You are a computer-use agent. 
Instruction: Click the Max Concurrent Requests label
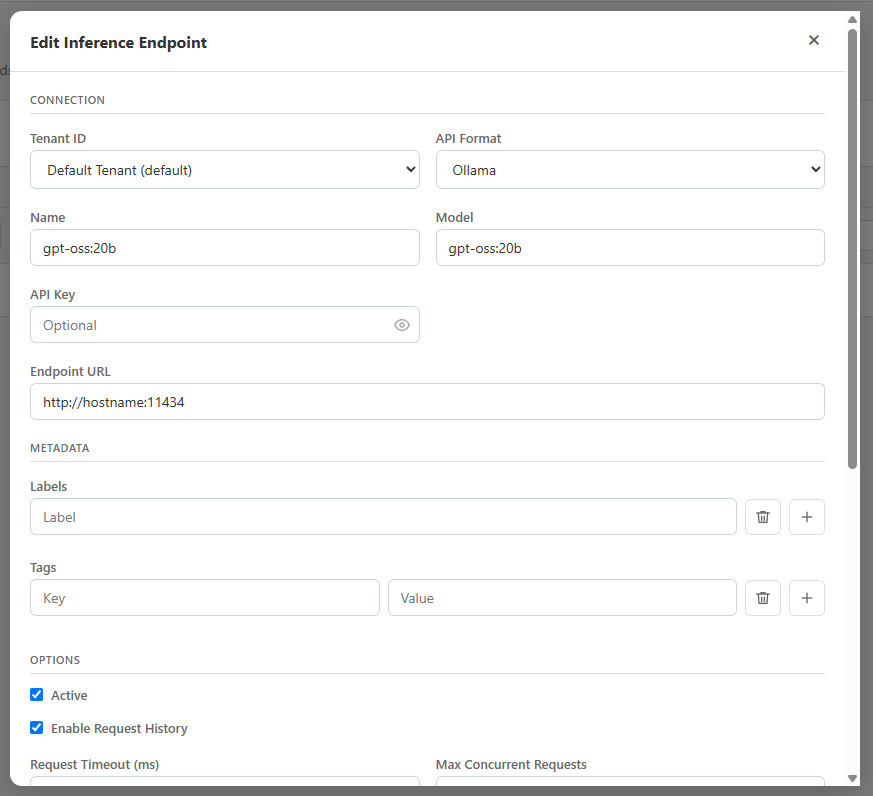point(511,765)
